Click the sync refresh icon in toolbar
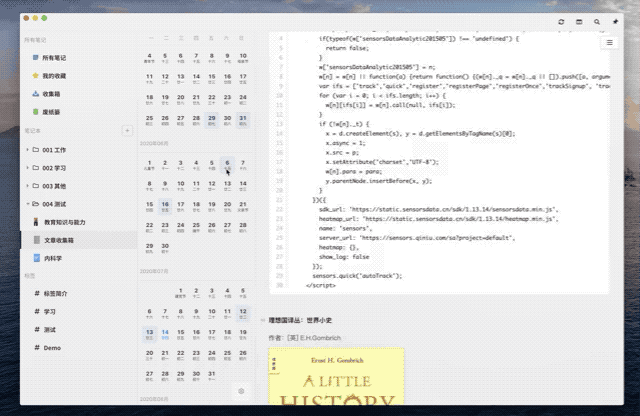Image resolution: width=640 pixels, height=416 pixels. click(x=561, y=22)
